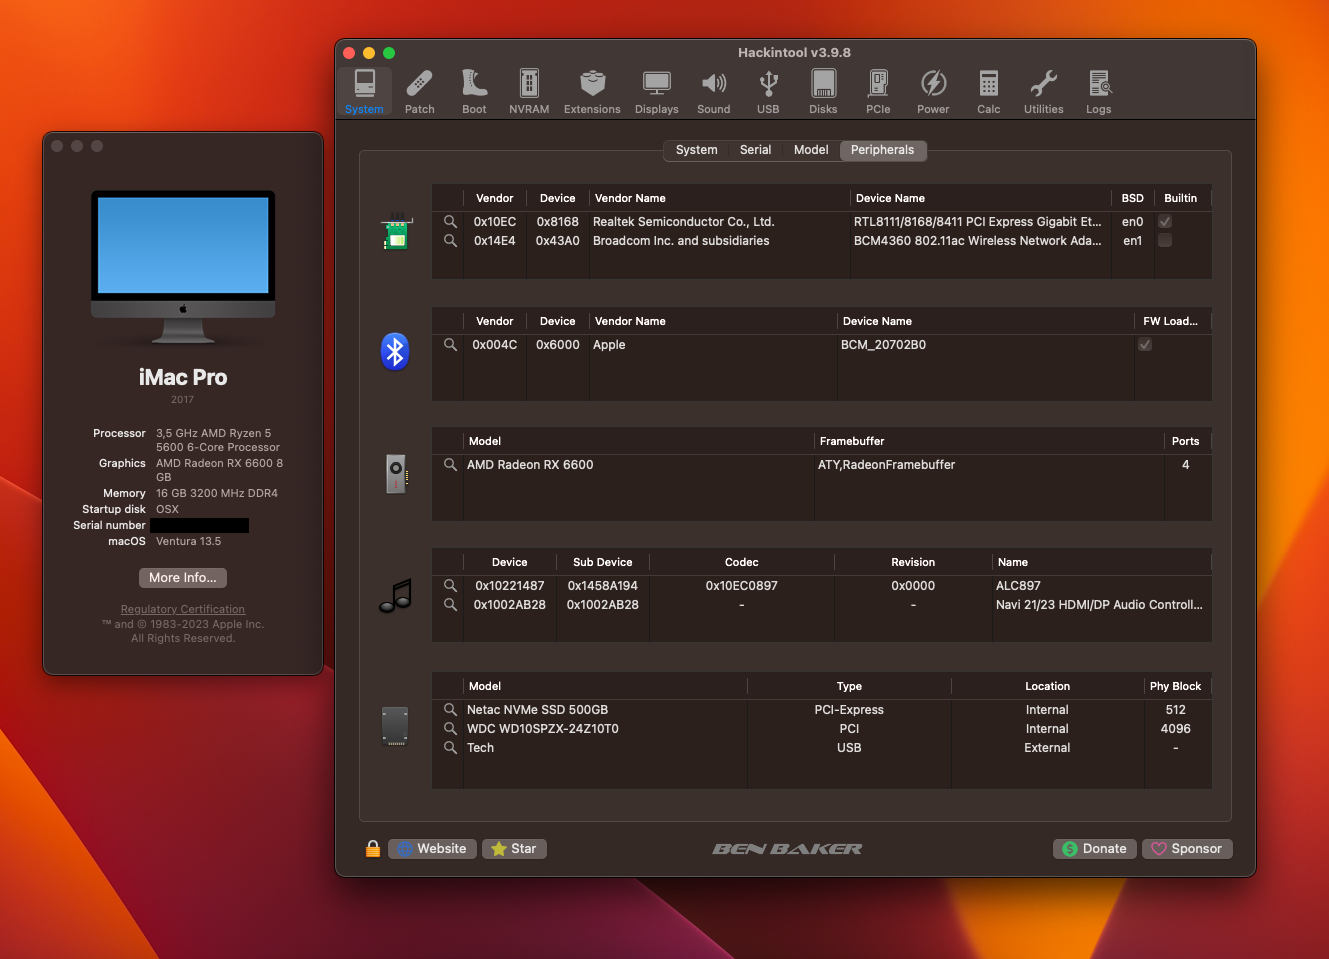This screenshot has width=1329, height=959.
Task: Click the storage drive icon
Action: [x=395, y=727]
